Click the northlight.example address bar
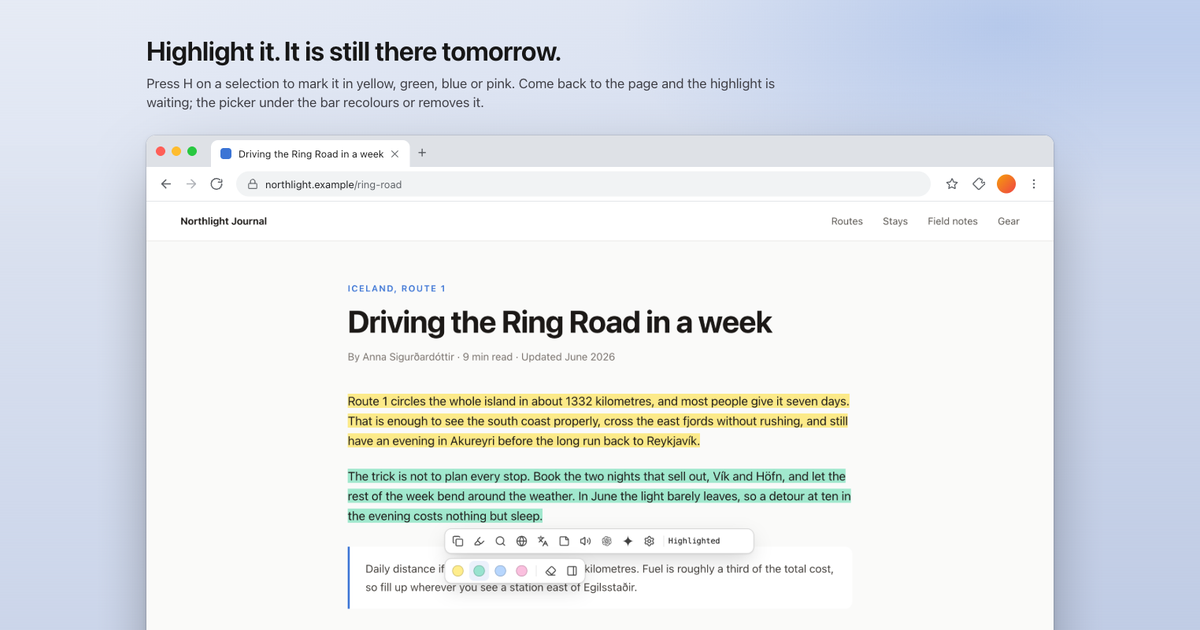1200x630 pixels. [x=583, y=184]
